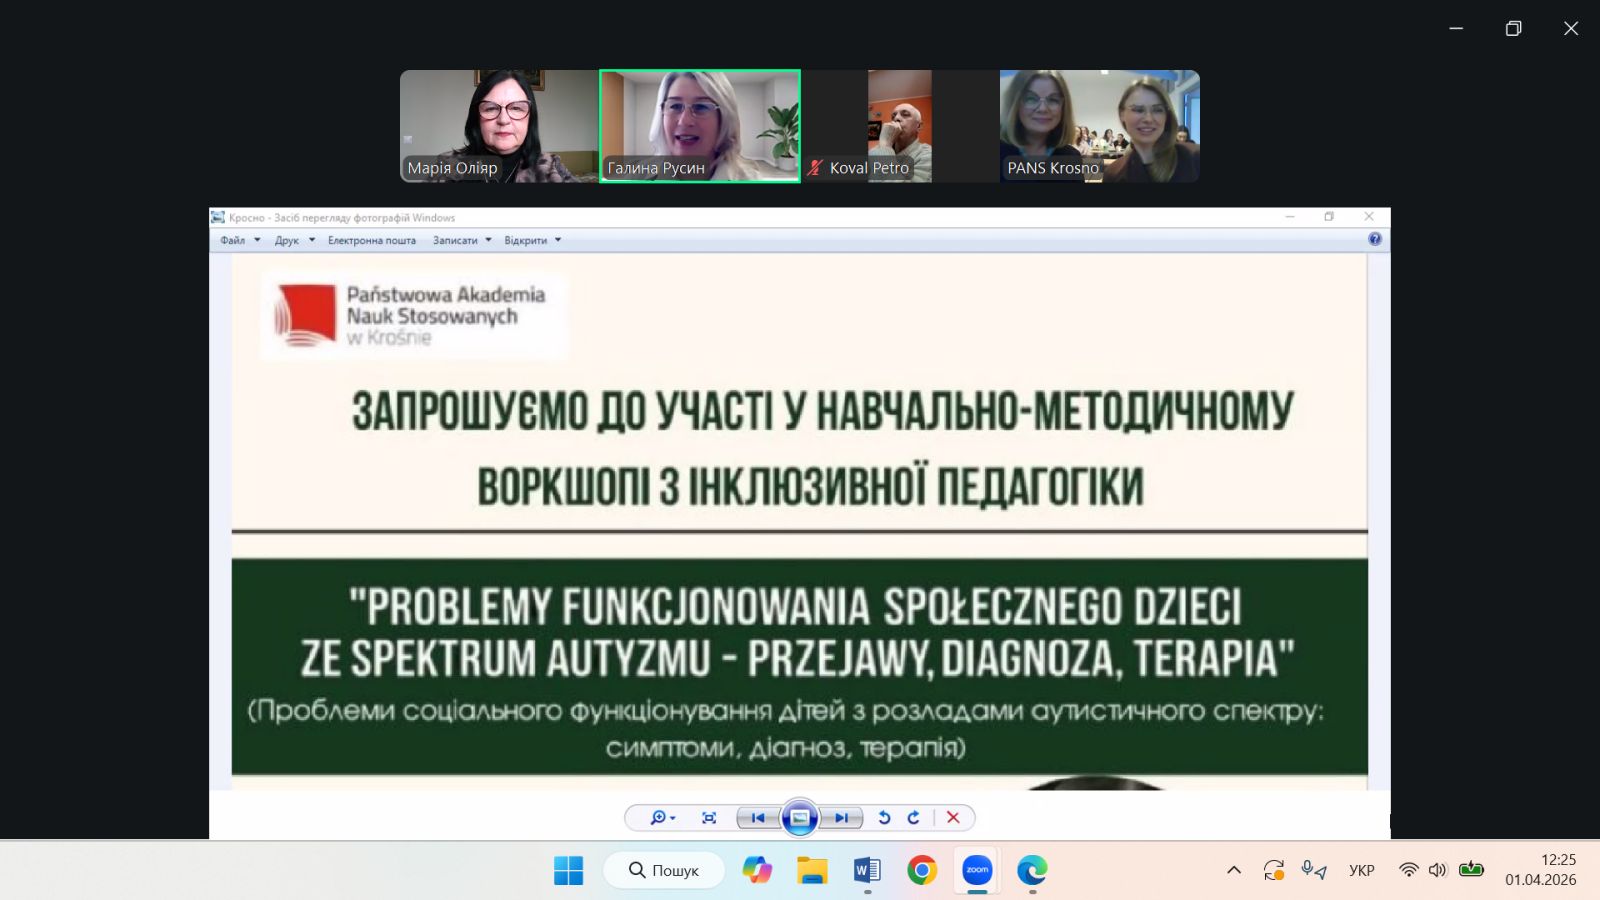Start the slideshow with the round center button
1600x900 pixels.
pyautogui.click(x=800, y=818)
